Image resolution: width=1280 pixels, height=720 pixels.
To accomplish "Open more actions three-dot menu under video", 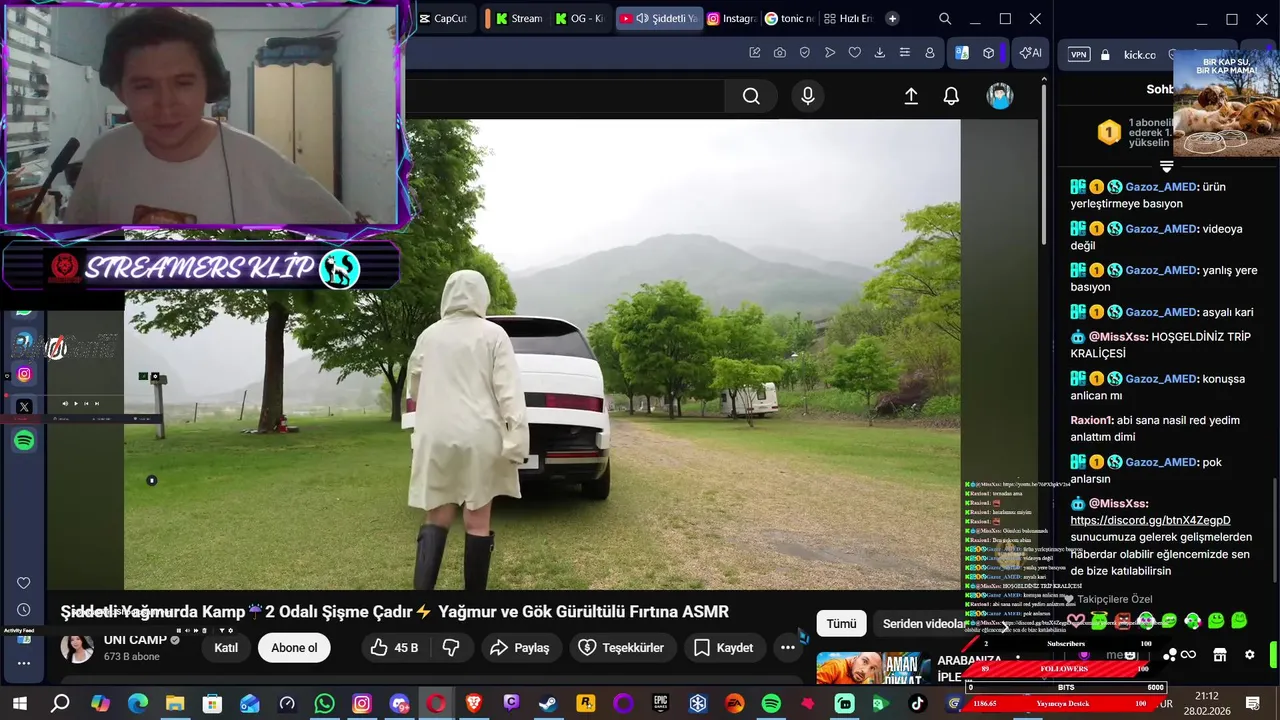I will pyautogui.click(x=788, y=648).
